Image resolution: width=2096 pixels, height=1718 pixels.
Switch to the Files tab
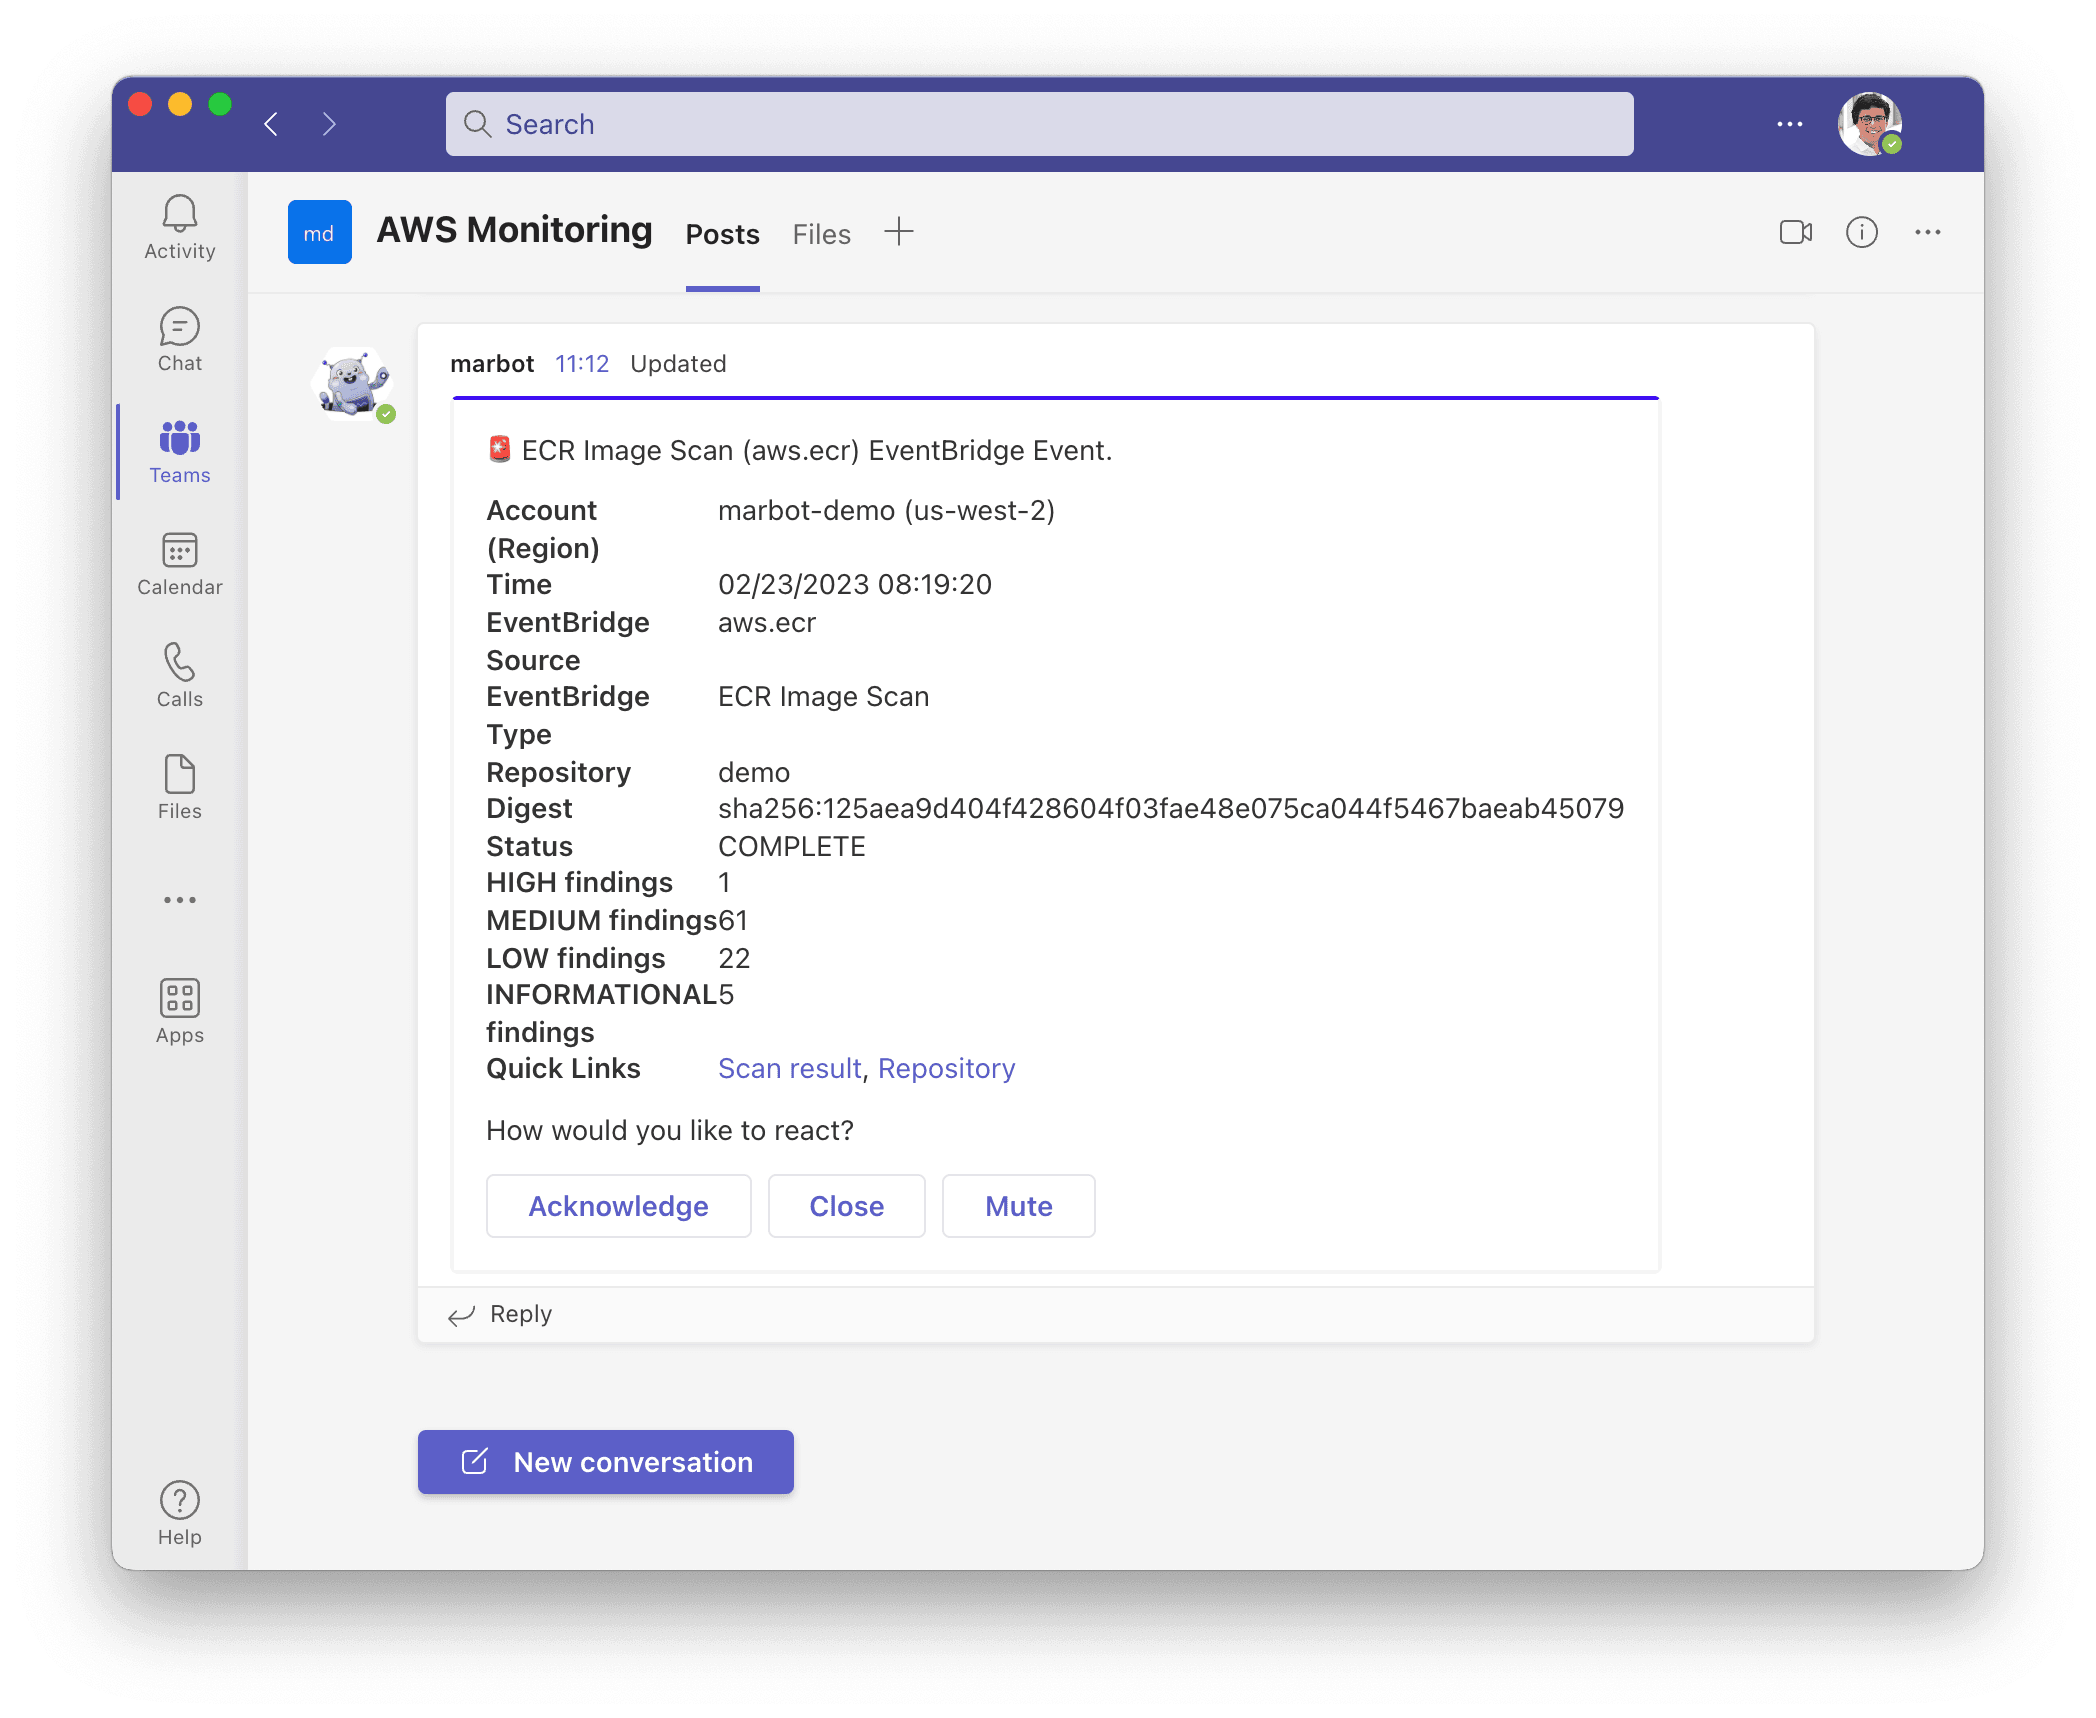click(822, 234)
